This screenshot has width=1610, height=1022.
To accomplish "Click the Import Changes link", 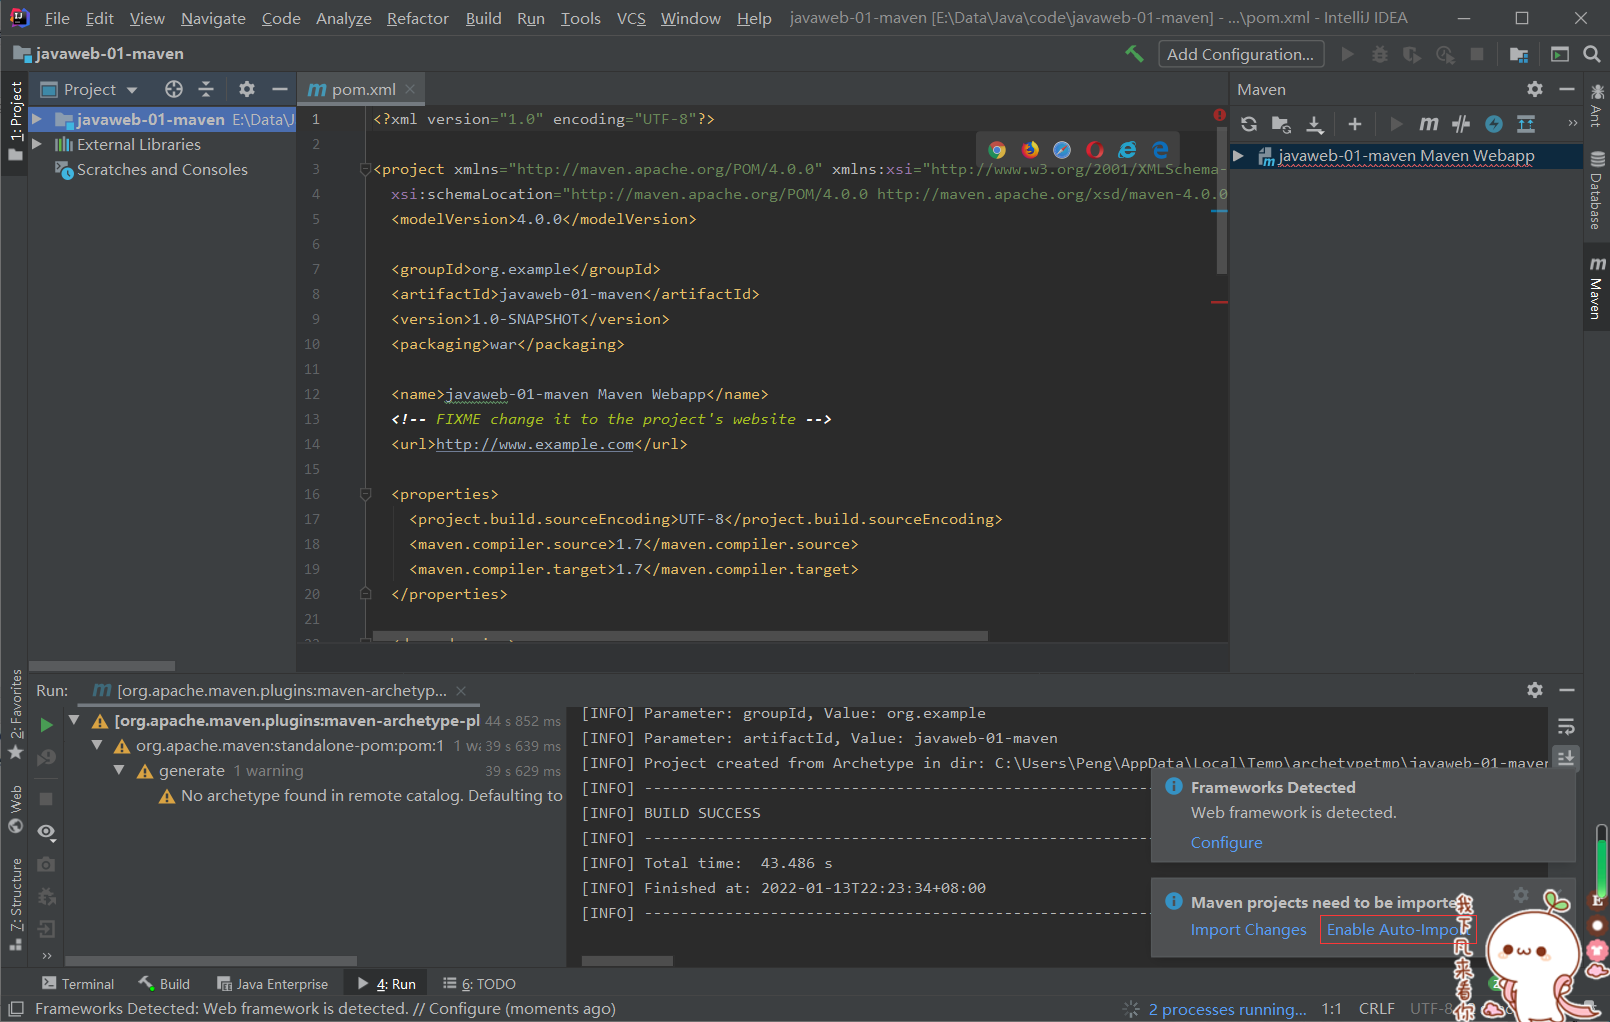I will 1248,930.
